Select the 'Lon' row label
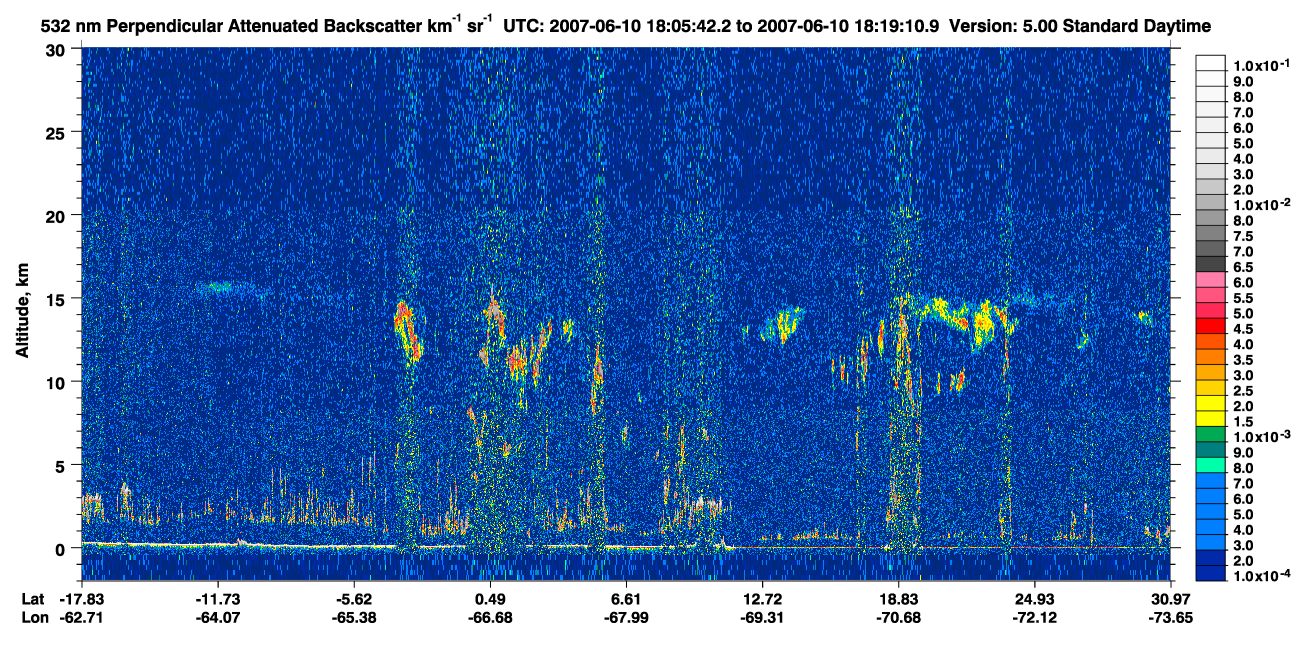 (x=33, y=617)
